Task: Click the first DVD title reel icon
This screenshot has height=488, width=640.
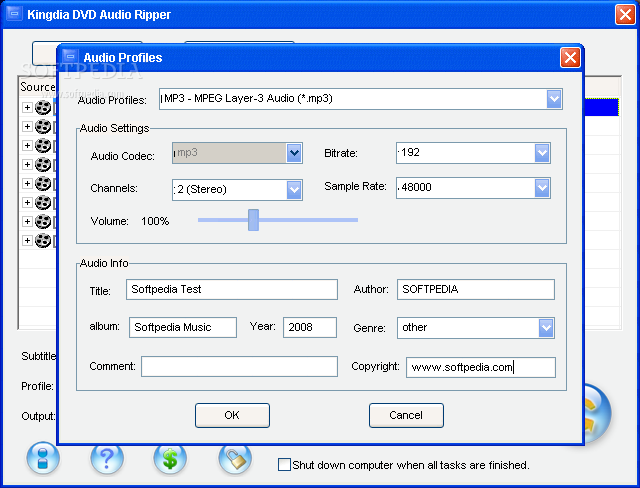Action: pos(43,108)
